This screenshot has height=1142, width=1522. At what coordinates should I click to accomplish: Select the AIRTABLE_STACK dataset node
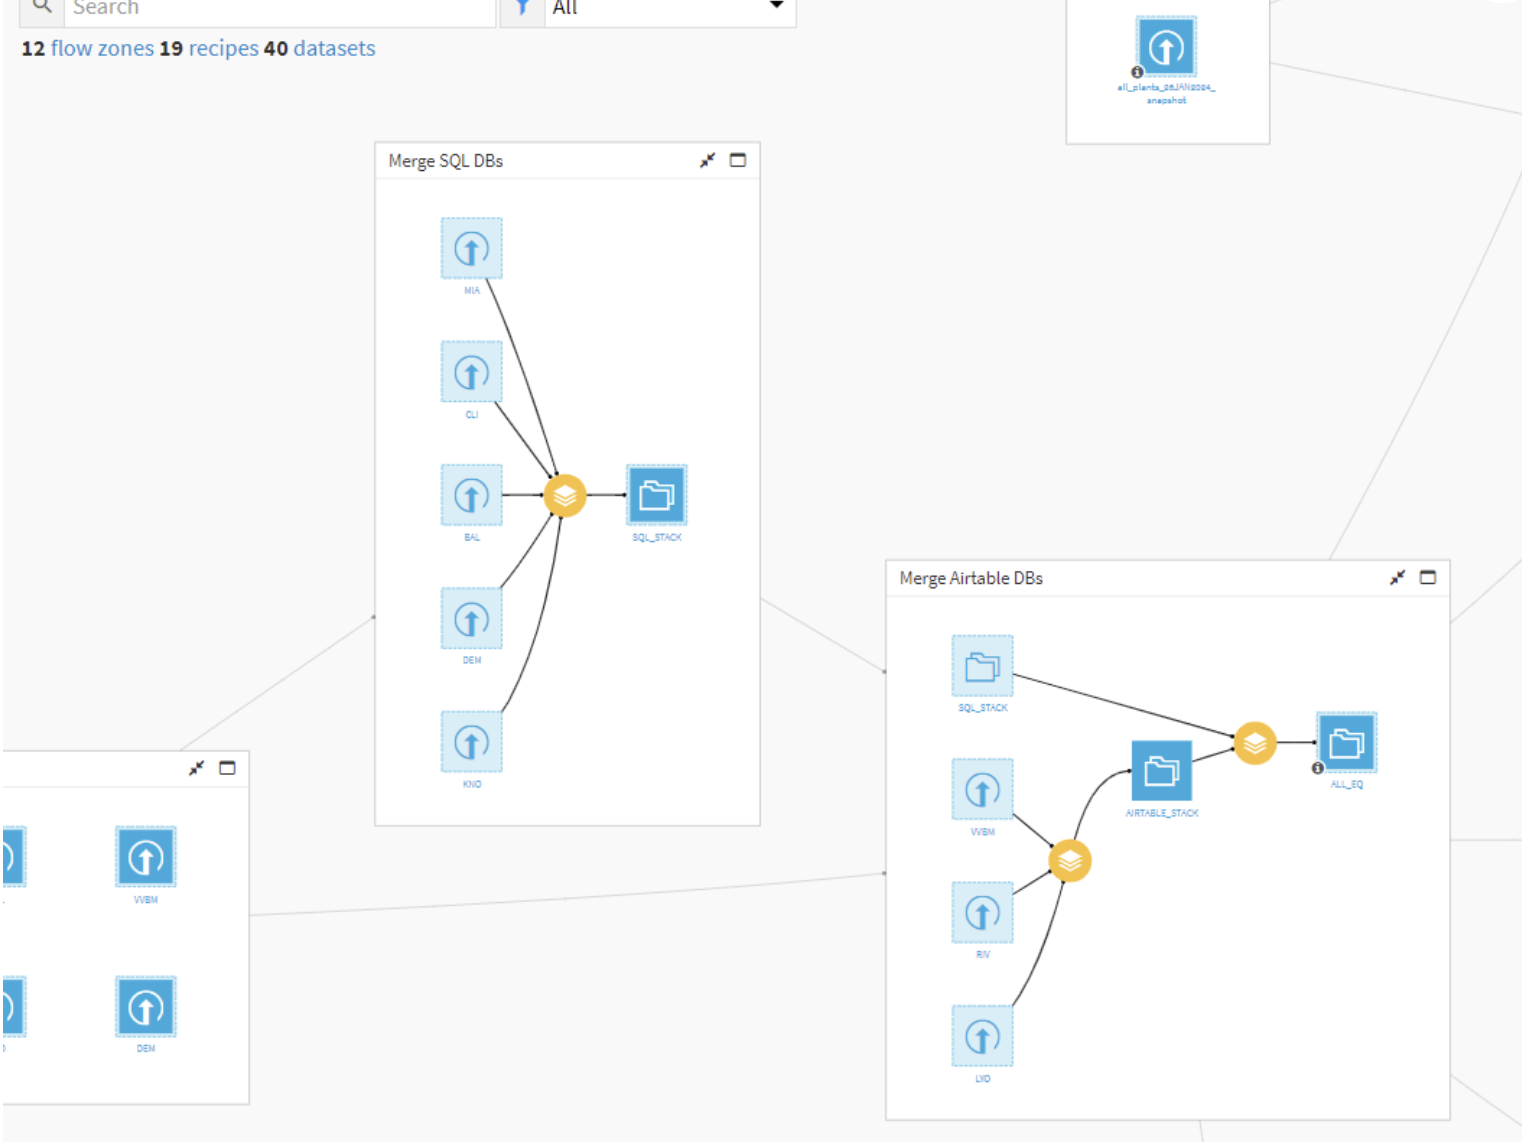1161,771
